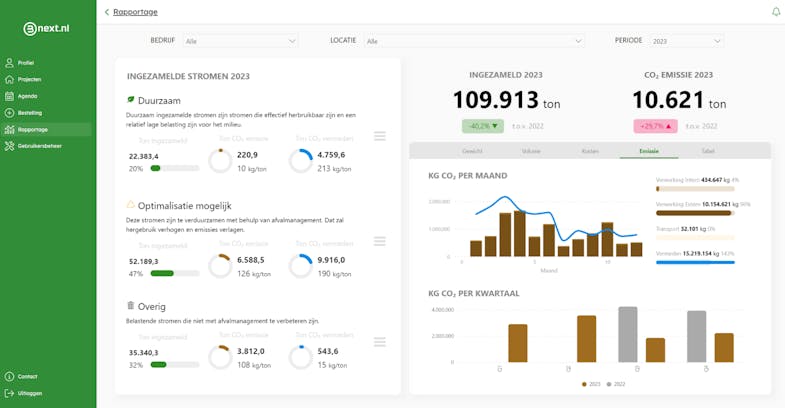Open the hamburger menu beside Overig stats
The height and width of the screenshot is (408, 785).
(380, 342)
